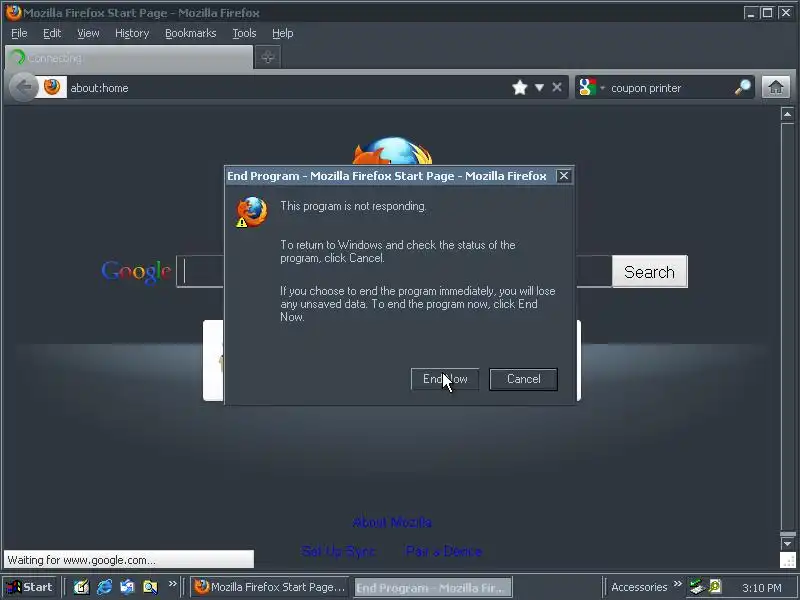Open the Edit menu

coord(52,33)
